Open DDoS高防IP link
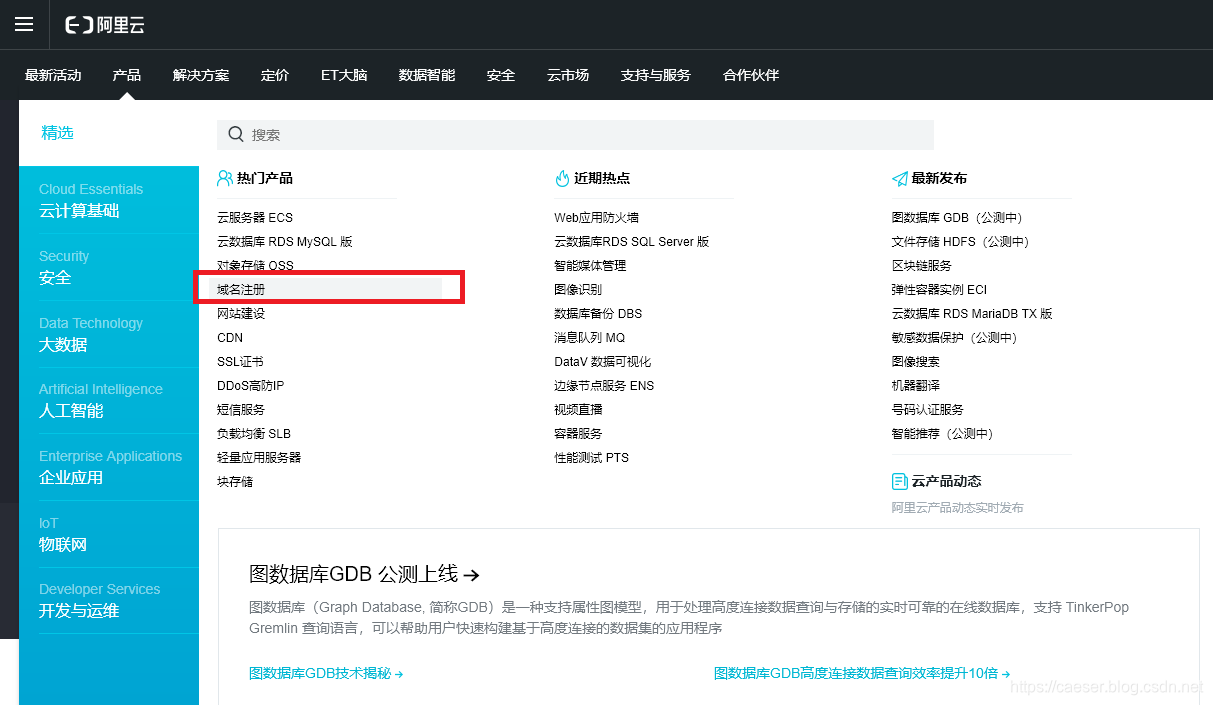Image resolution: width=1213 pixels, height=705 pixels. [251, 385]
